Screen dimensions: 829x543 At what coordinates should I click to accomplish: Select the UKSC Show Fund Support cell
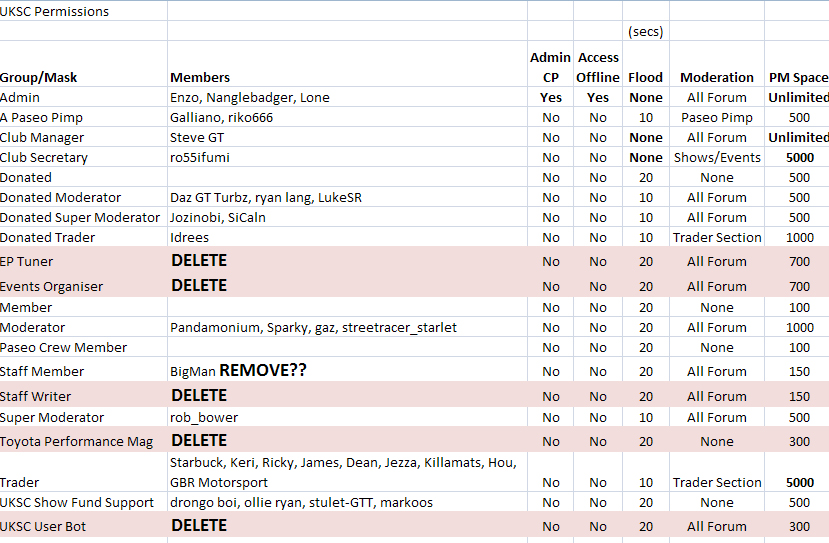(x=84, y=502)
